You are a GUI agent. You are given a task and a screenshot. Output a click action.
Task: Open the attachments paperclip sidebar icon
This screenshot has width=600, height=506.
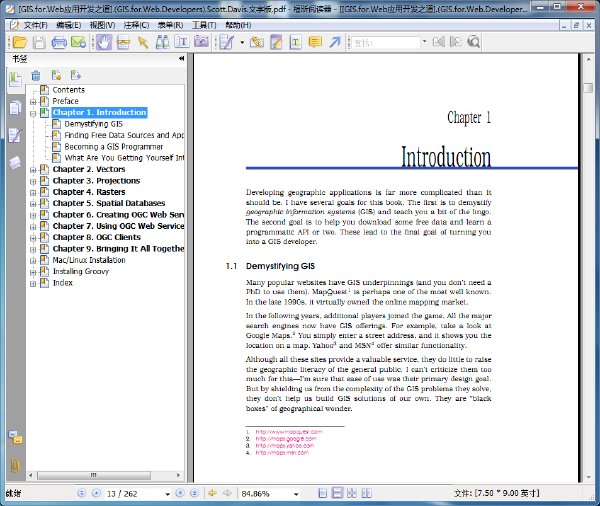[15, 465]
